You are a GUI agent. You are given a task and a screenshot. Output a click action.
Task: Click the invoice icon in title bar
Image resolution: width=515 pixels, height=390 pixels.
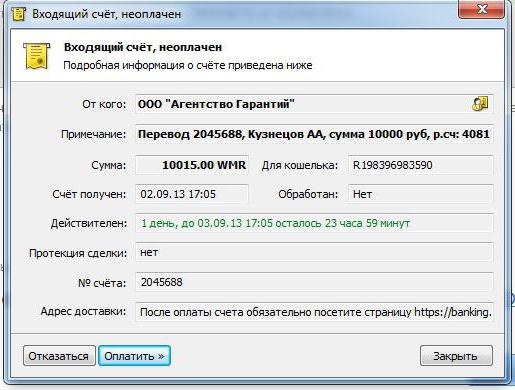(18, 14)
